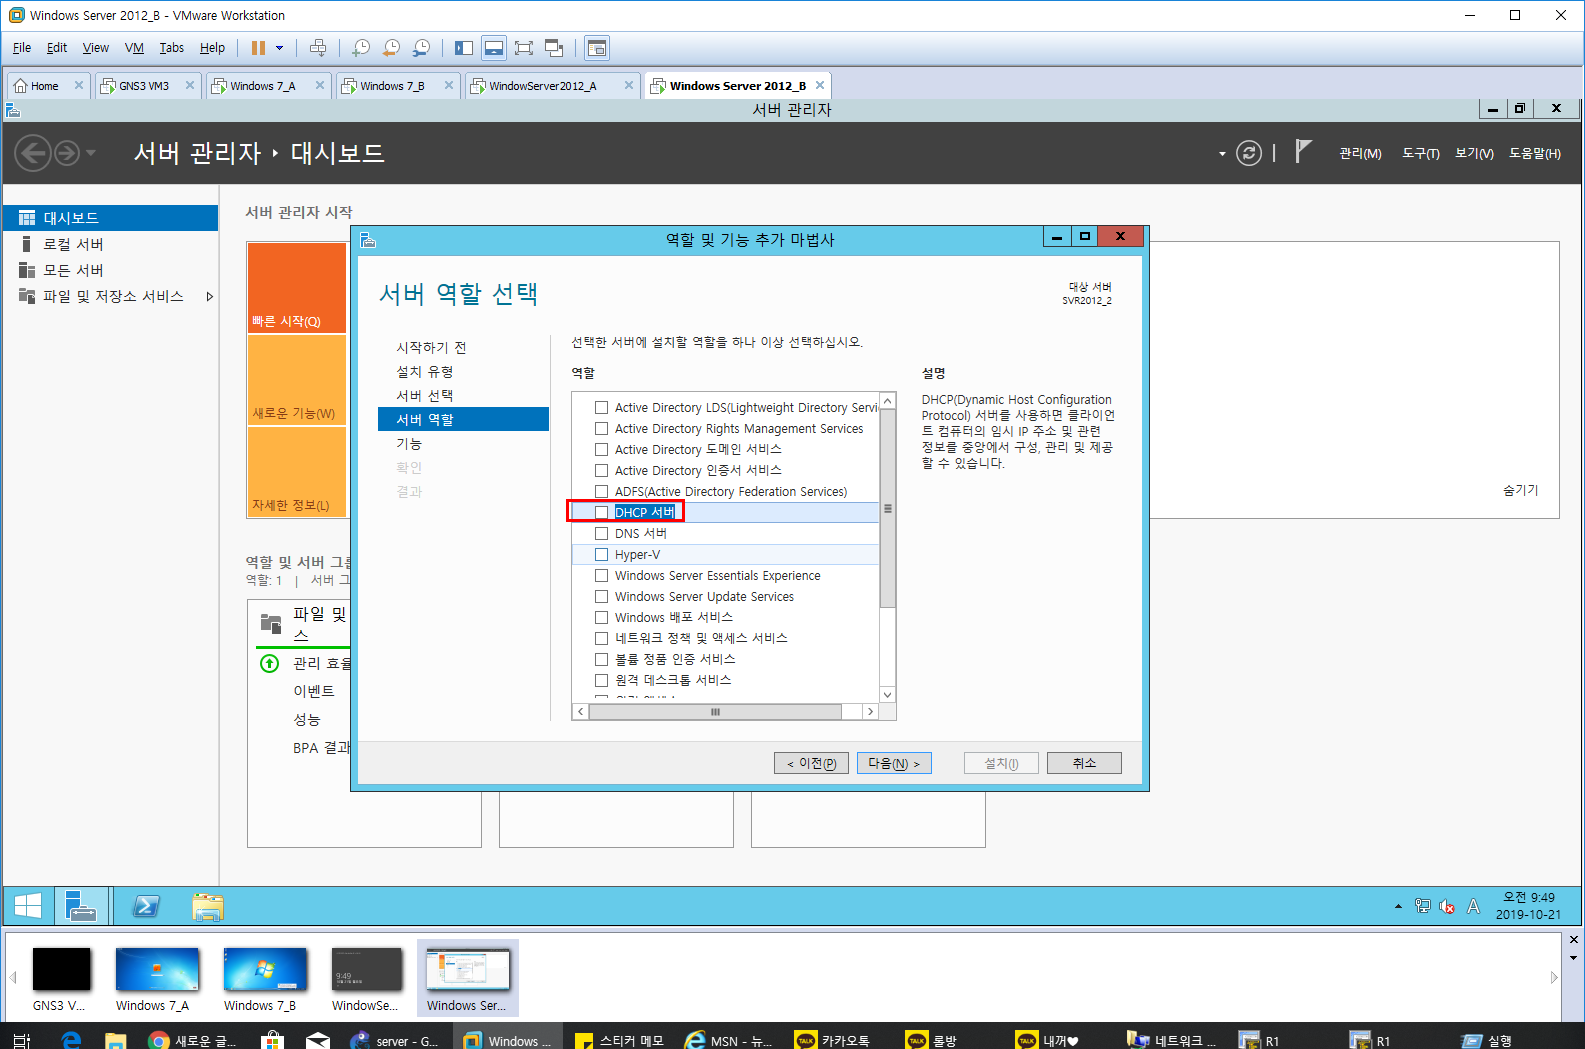Click the 이전(P) previous button

811,763
